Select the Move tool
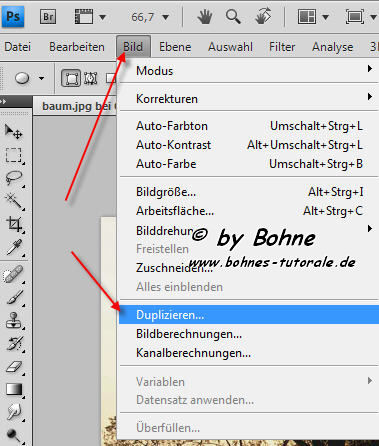 [14, 132]
